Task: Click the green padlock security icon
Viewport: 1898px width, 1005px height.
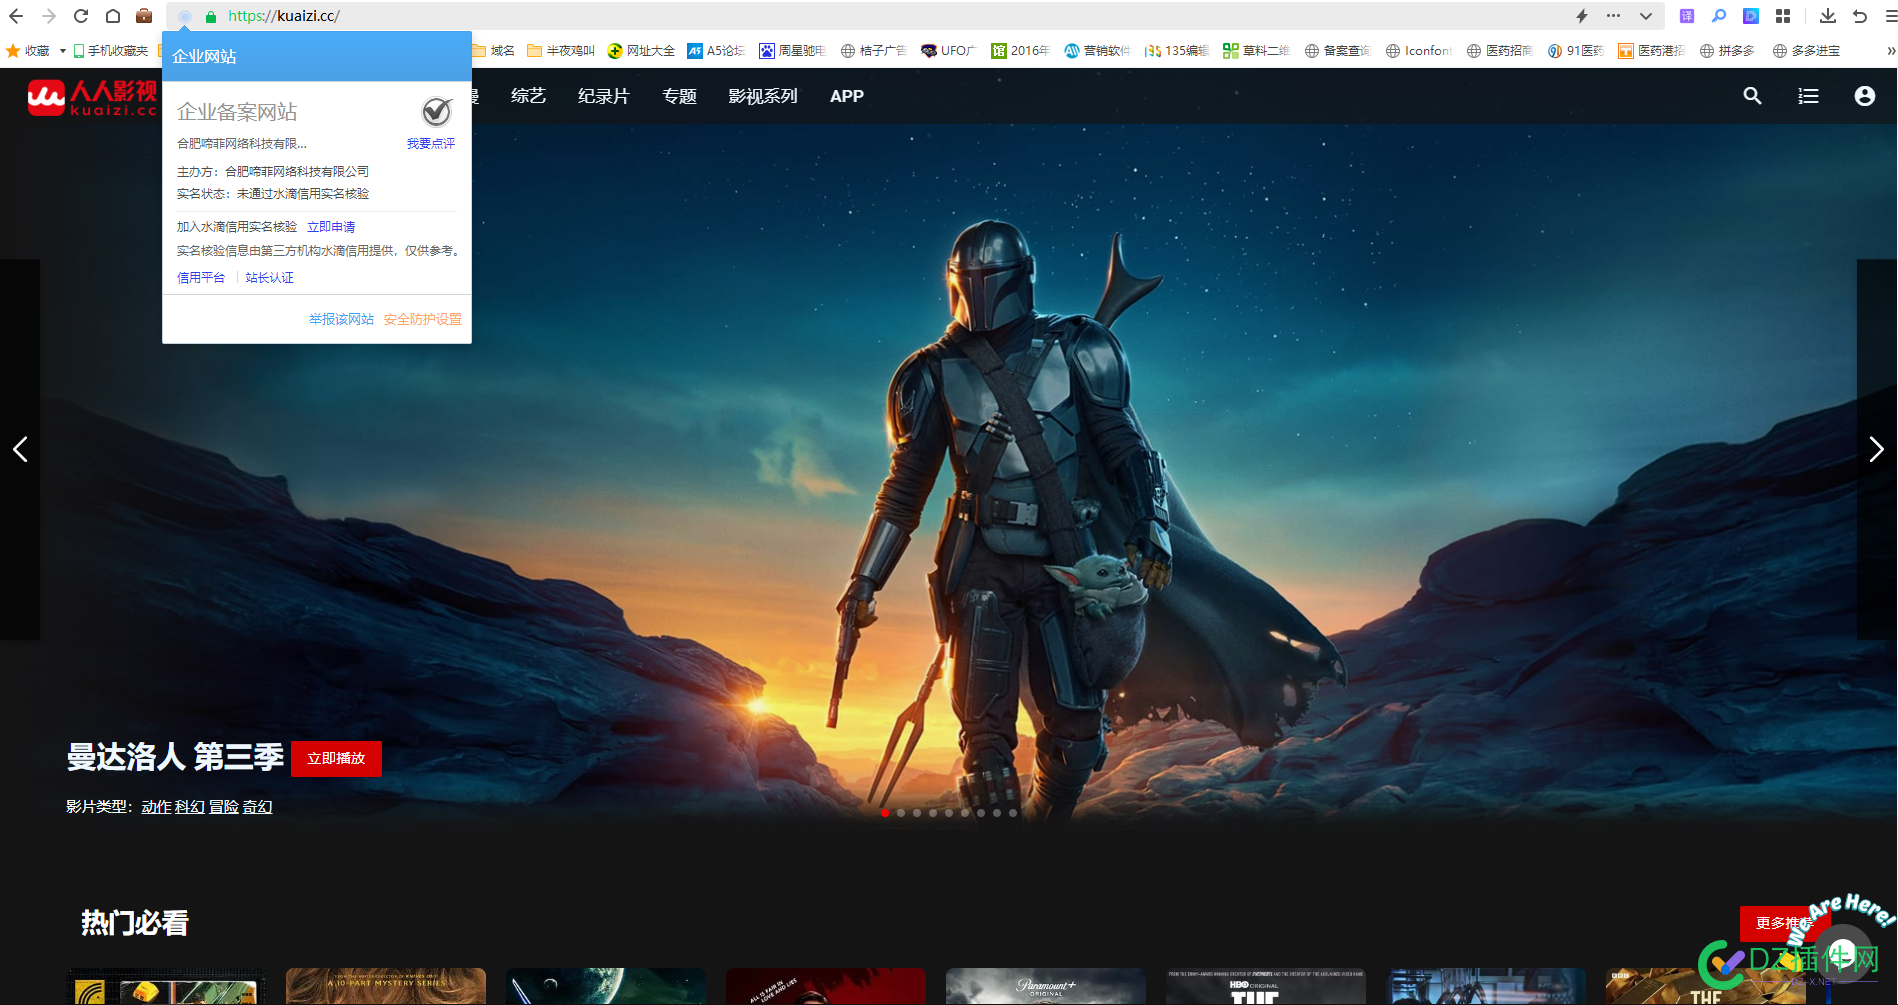Action: pyautogui.click(x=211, y=17)
